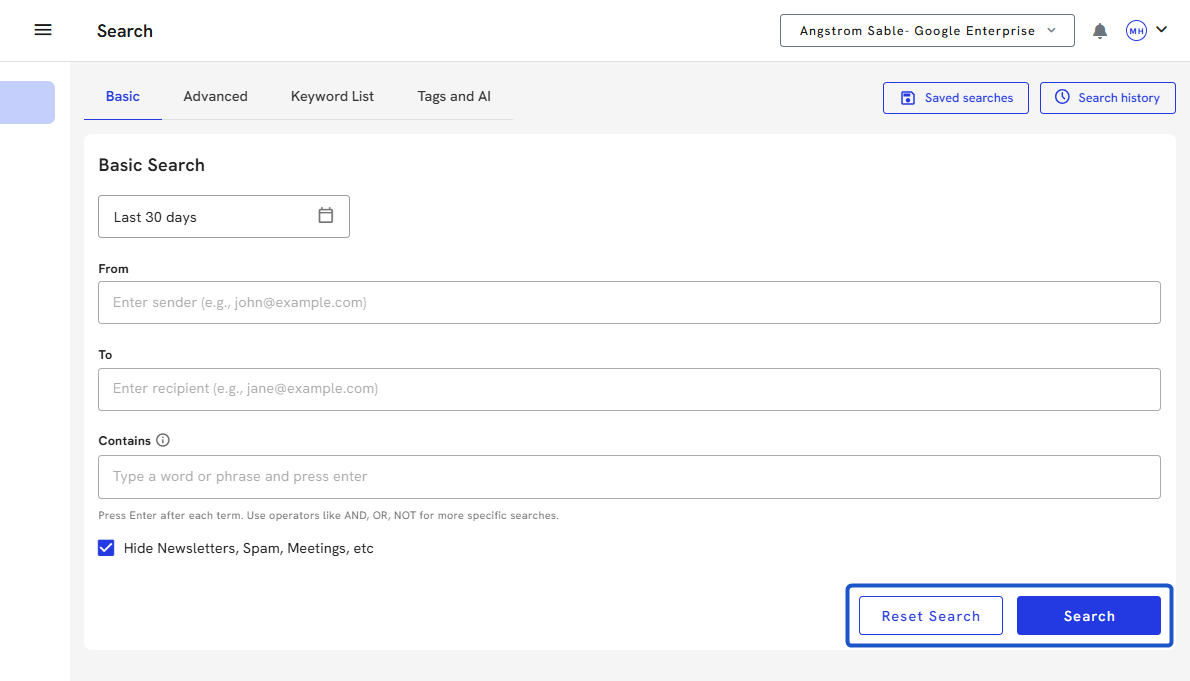This screenshot has height=681, width=1190.
Task: Click the Contains keyword input box
Action: (x=628, y=477)
